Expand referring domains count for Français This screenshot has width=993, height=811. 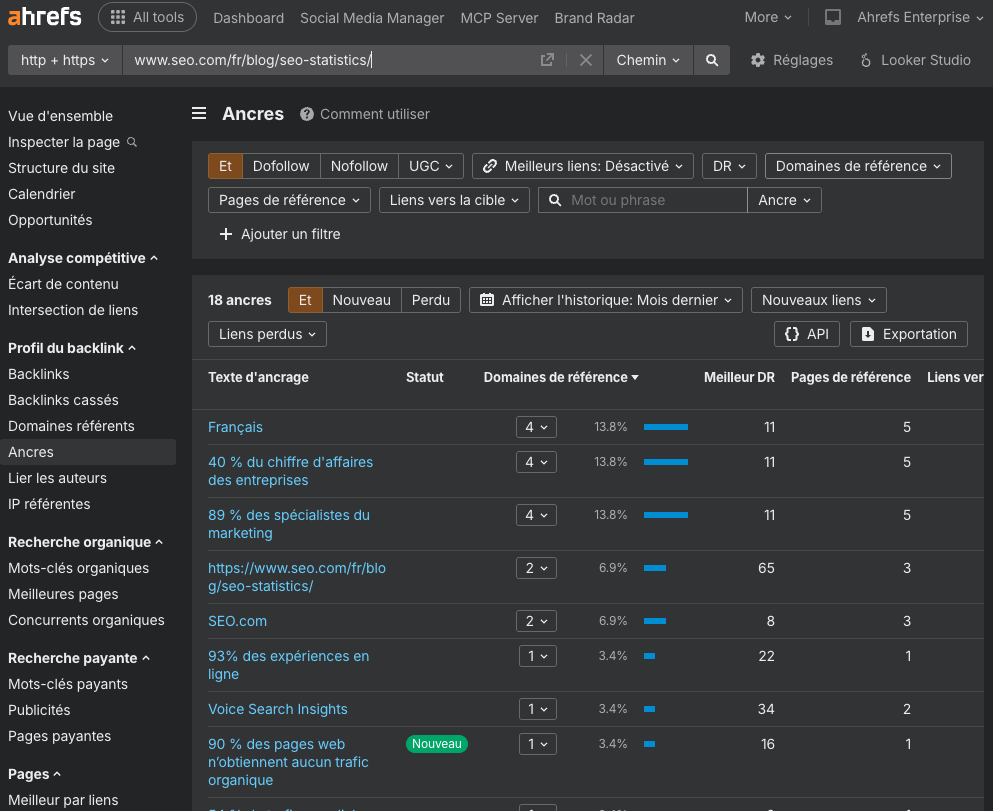[536, 427]
